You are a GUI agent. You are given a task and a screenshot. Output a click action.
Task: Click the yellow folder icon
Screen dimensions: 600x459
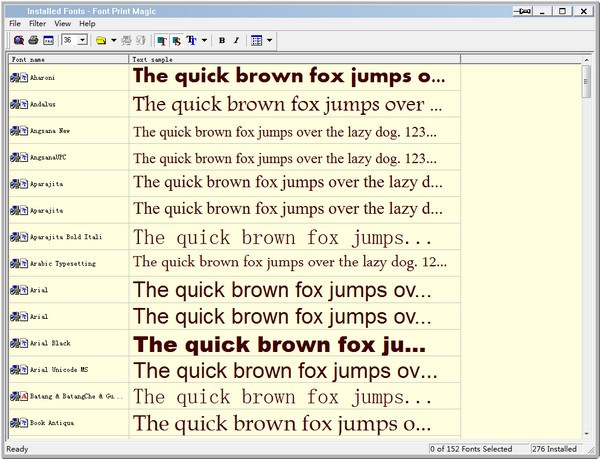(101, 40)
